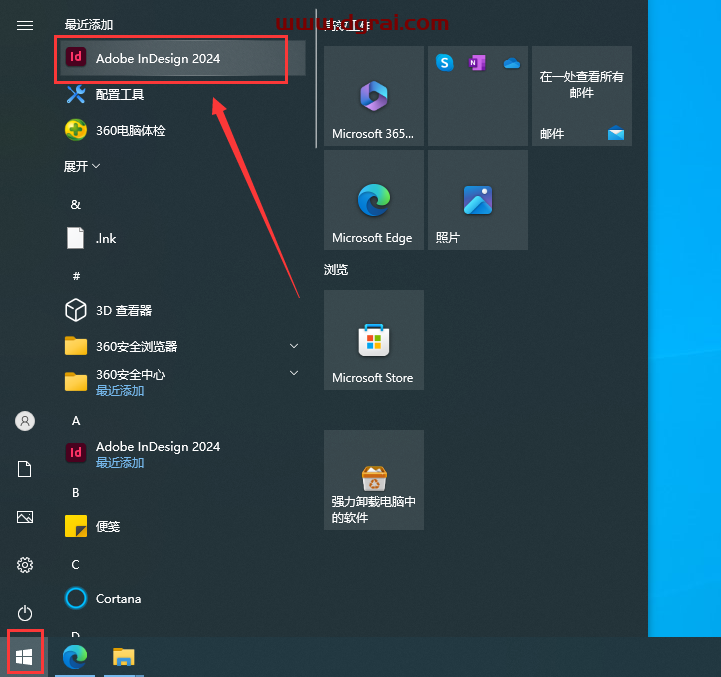Open the Microsoft Store tile

coord(374,340)
